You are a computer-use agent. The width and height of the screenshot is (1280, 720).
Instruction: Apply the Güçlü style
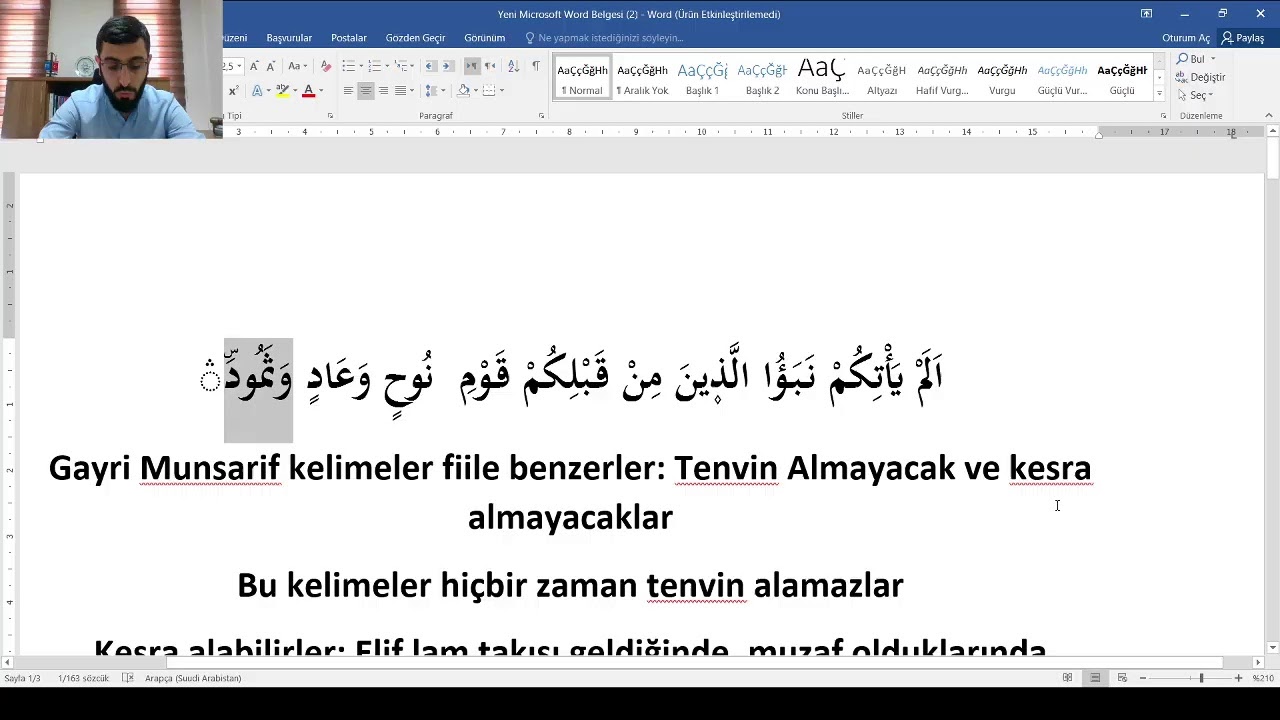point(1122,78)
